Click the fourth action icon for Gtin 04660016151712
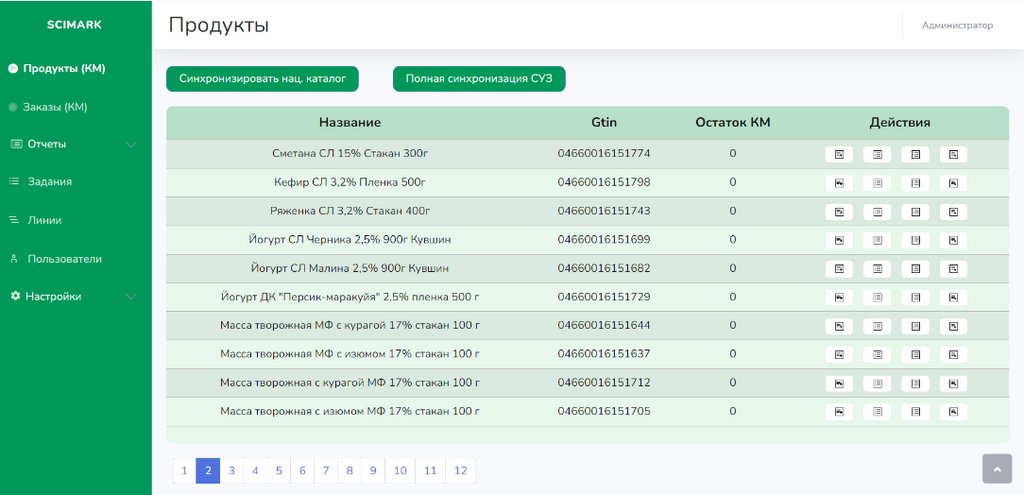 [953, 383]
